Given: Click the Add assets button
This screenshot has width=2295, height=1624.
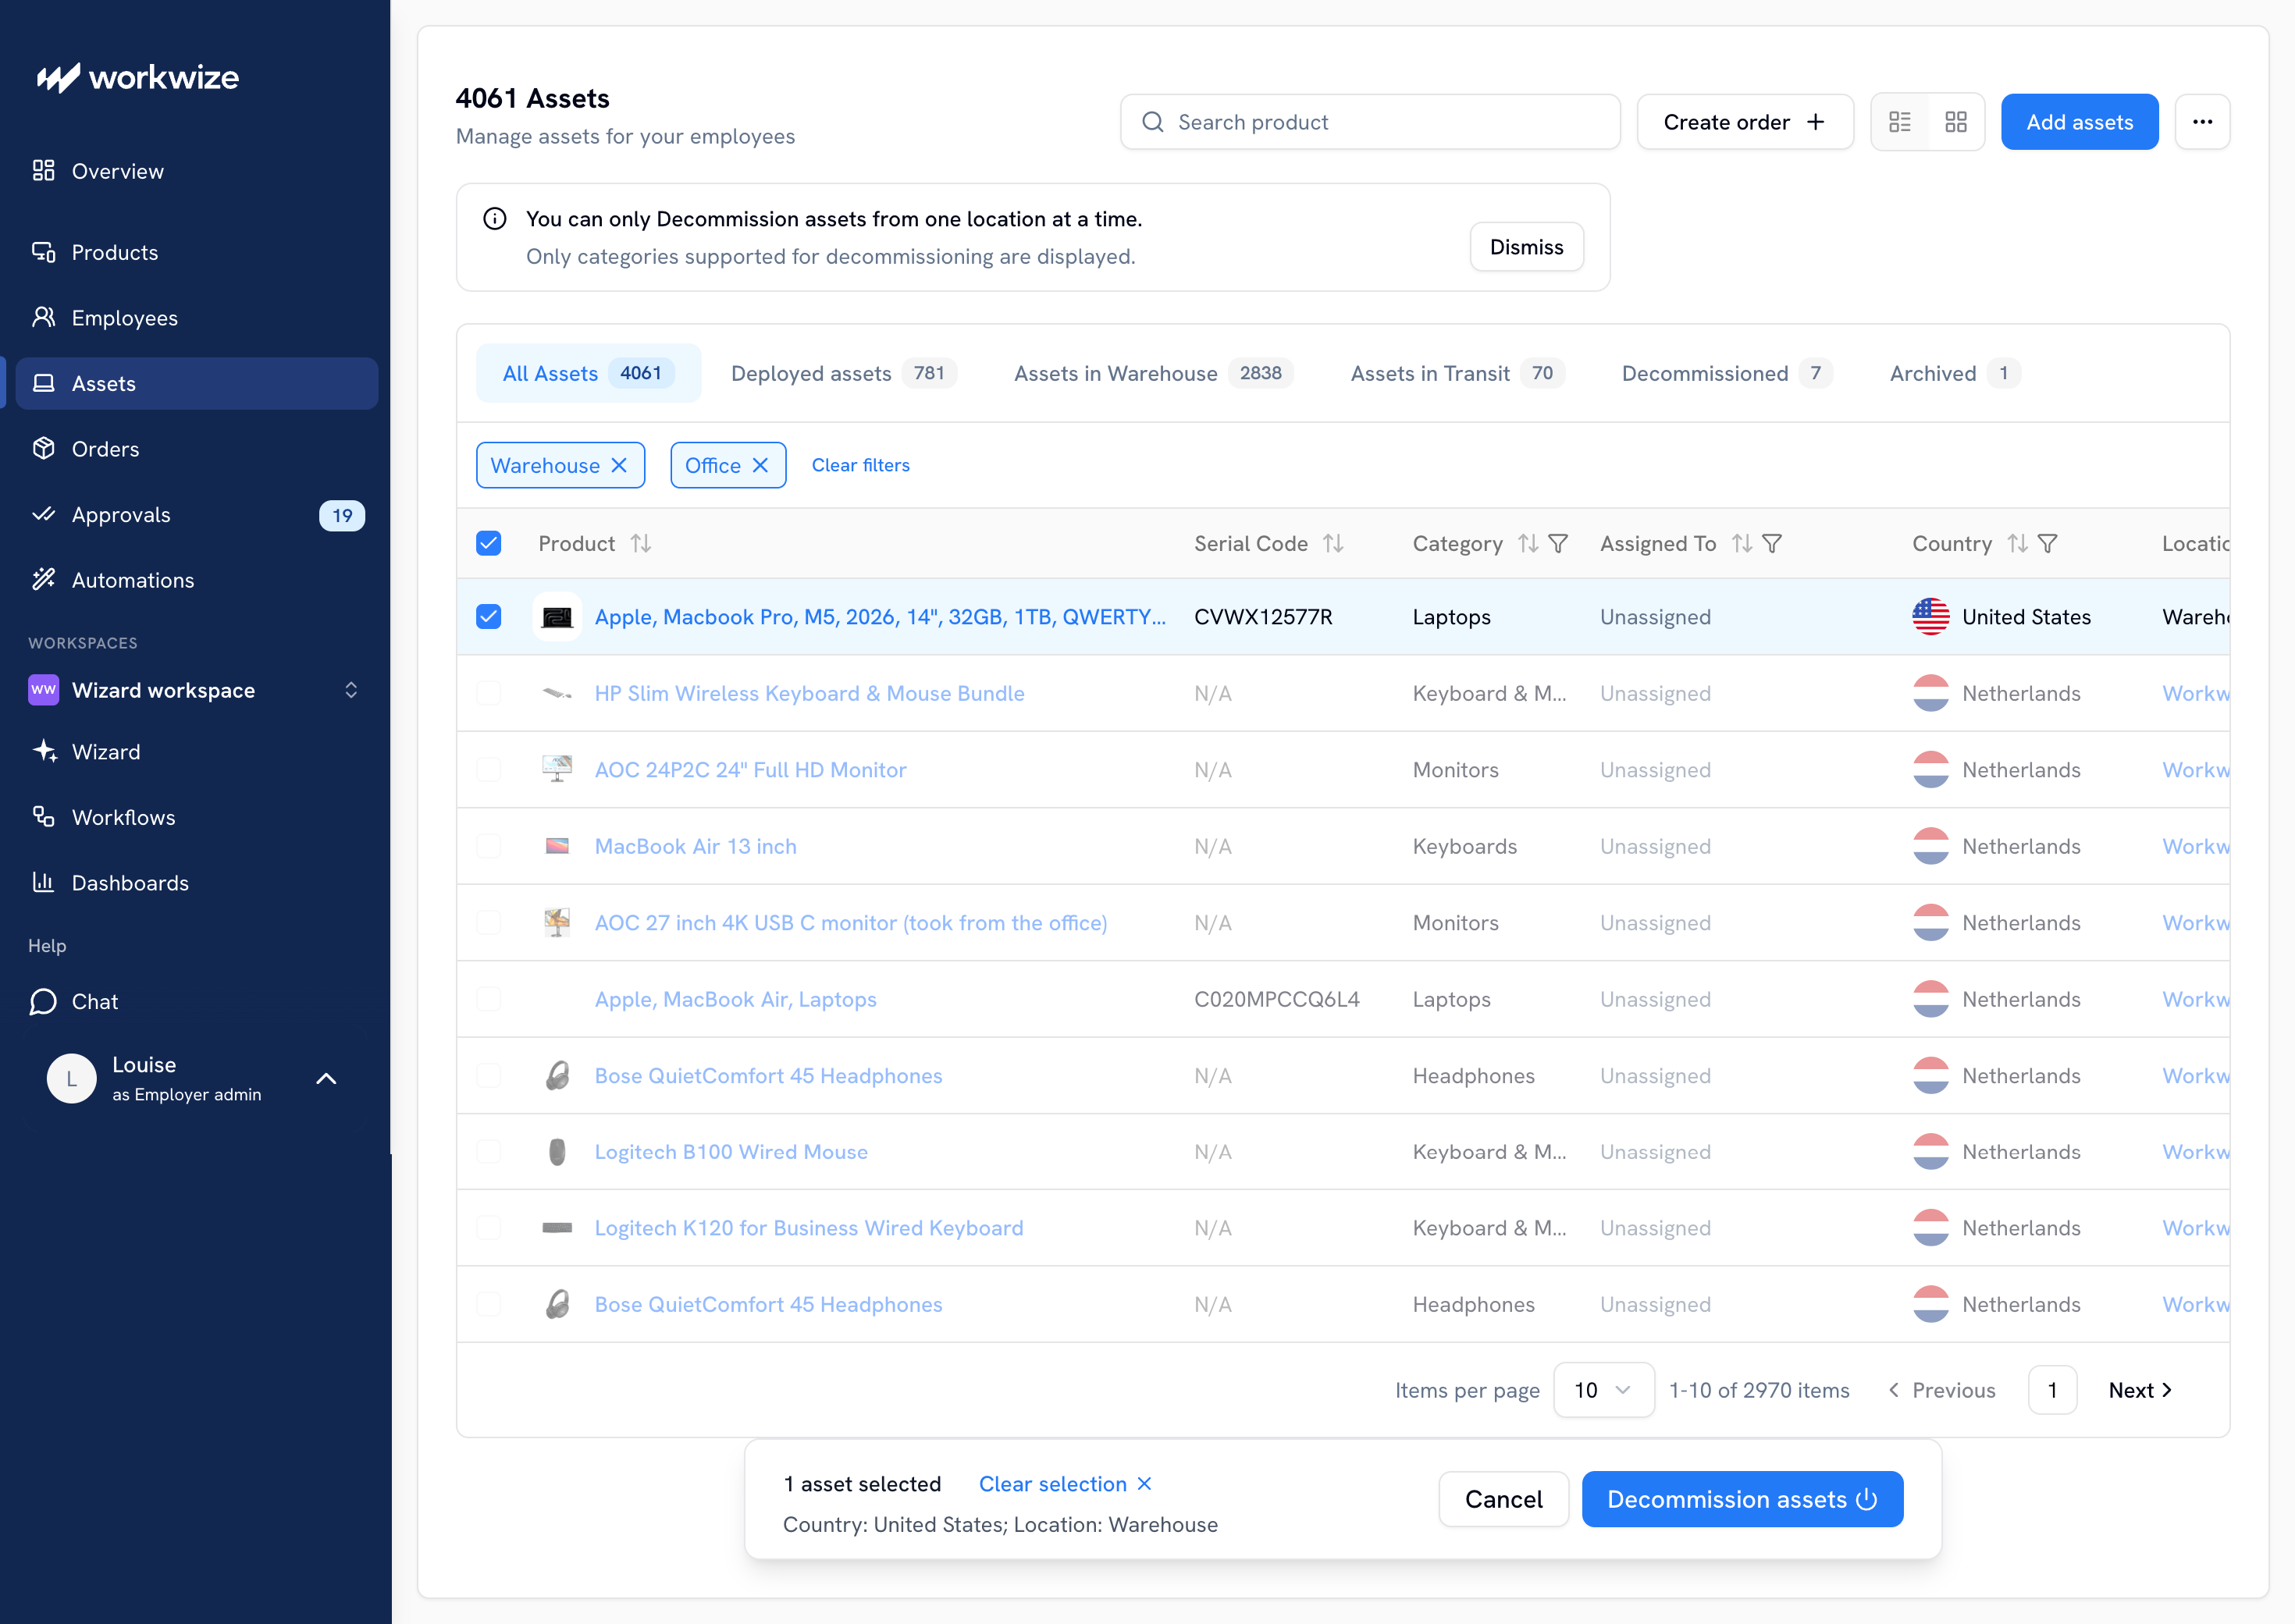Looking at the screenshot, I should pyautogui.click(x=2079, y=122).
